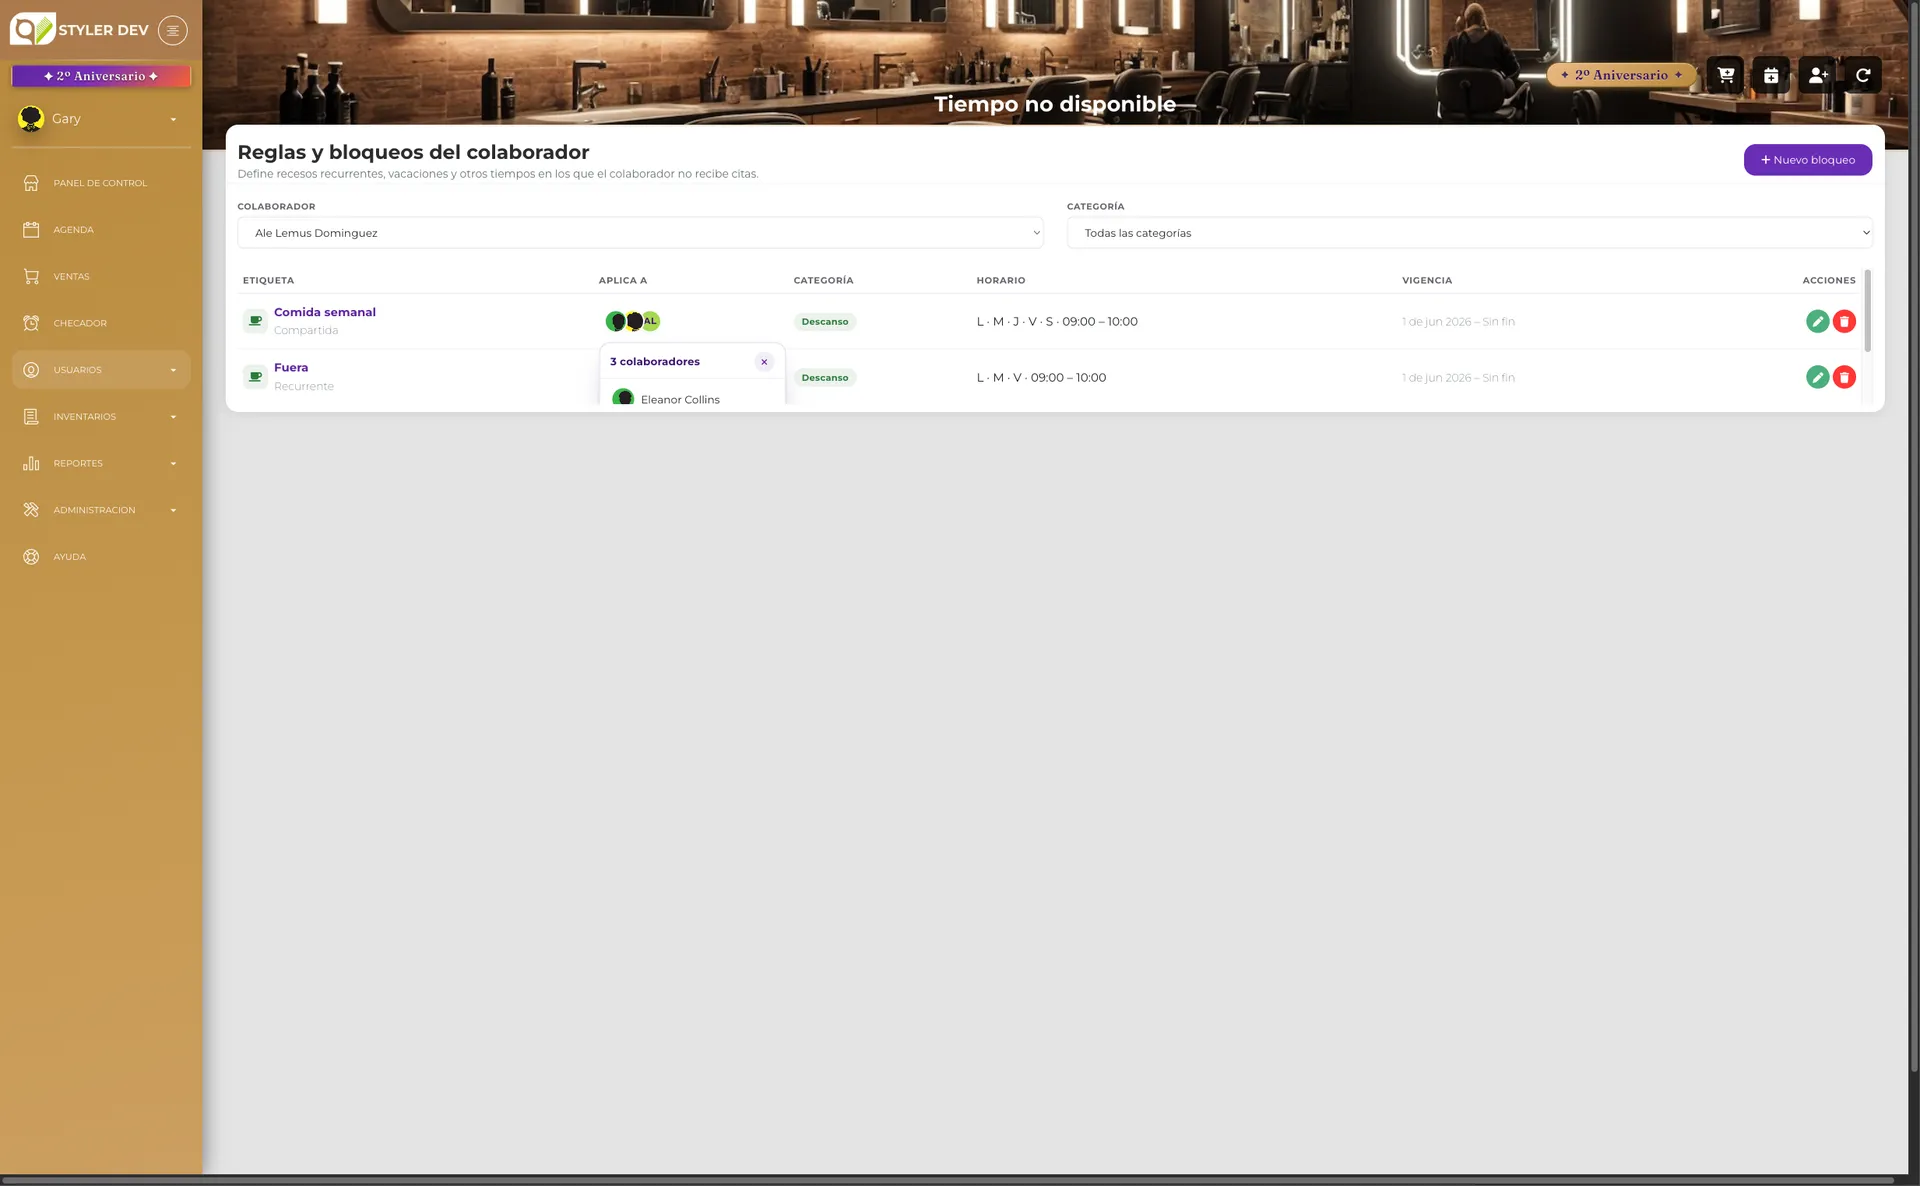Click the collaborator avatars for Comida semanal

[633, 321]
